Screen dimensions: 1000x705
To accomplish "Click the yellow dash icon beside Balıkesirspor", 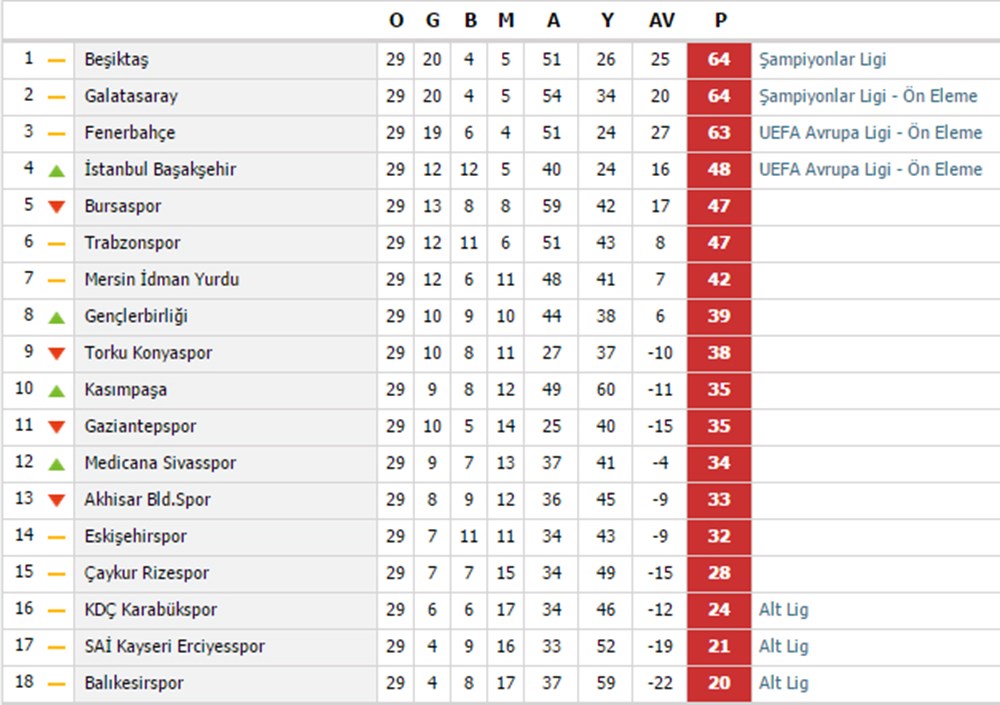I will 57,684.
